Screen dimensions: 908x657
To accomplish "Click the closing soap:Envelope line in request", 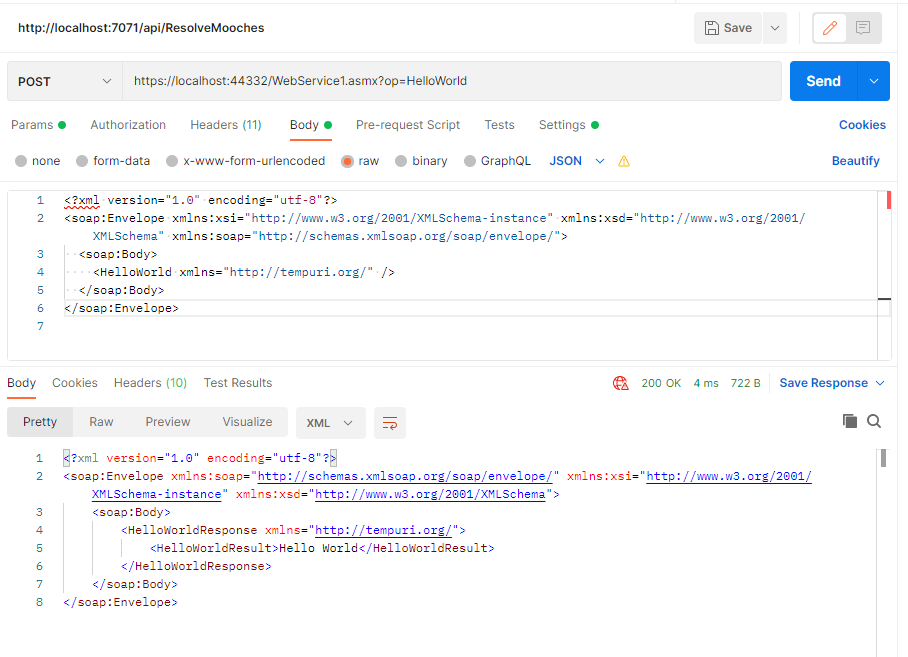I will [x=121, y=308].
